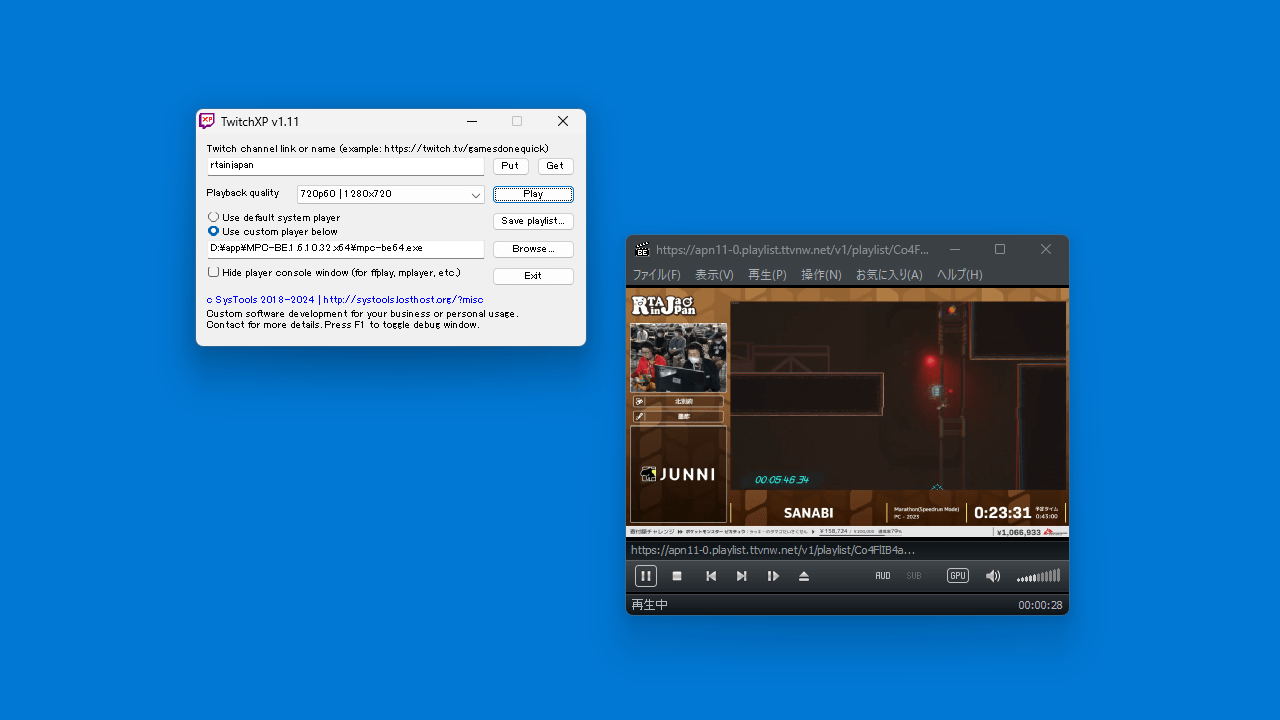
Task: Click the MPC-BE title bar icon
Action: coord(642,249)
